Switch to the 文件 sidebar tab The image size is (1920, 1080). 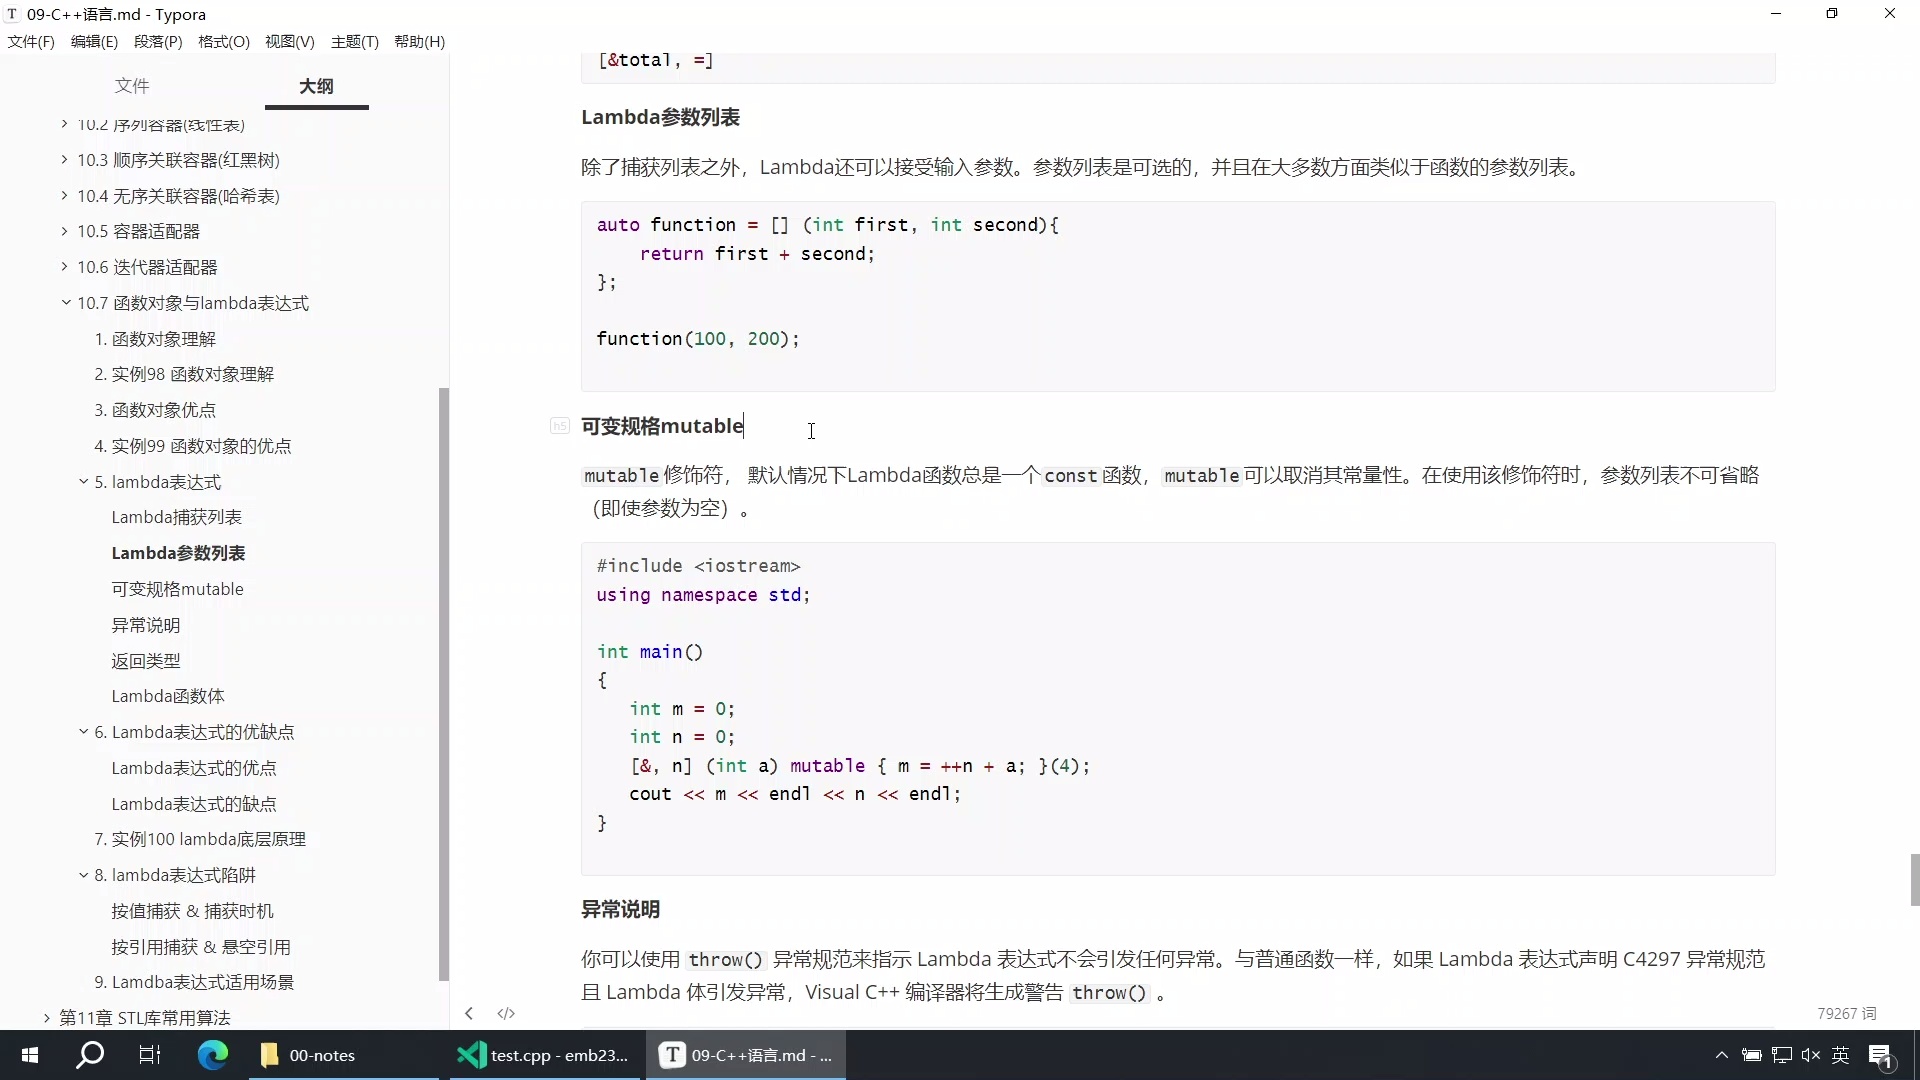click(132, 87)
